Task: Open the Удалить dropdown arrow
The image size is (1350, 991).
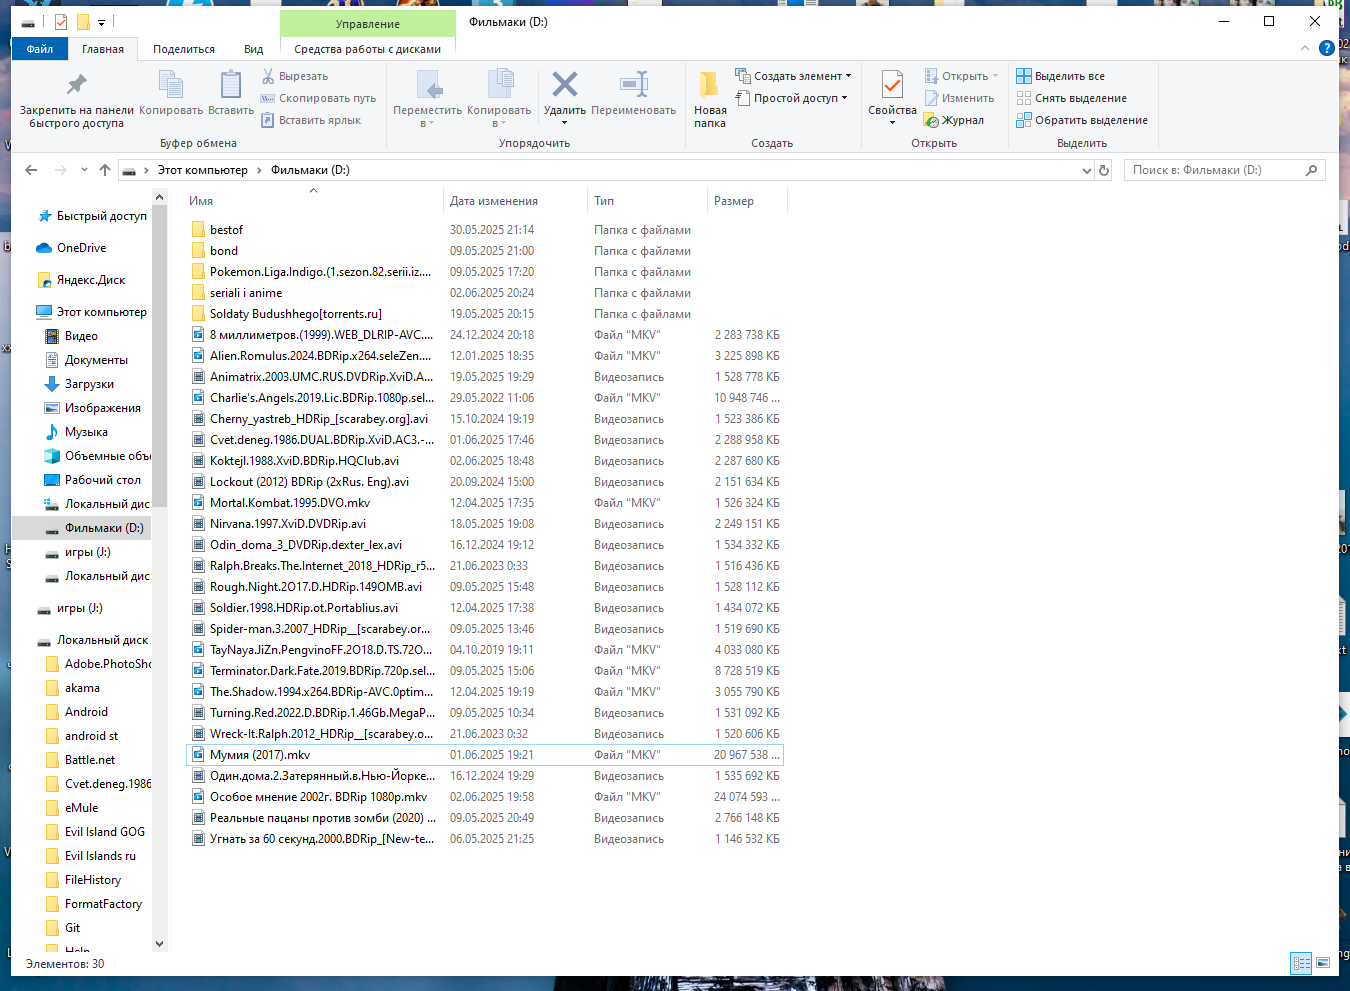Action: (x=565, y=123)
